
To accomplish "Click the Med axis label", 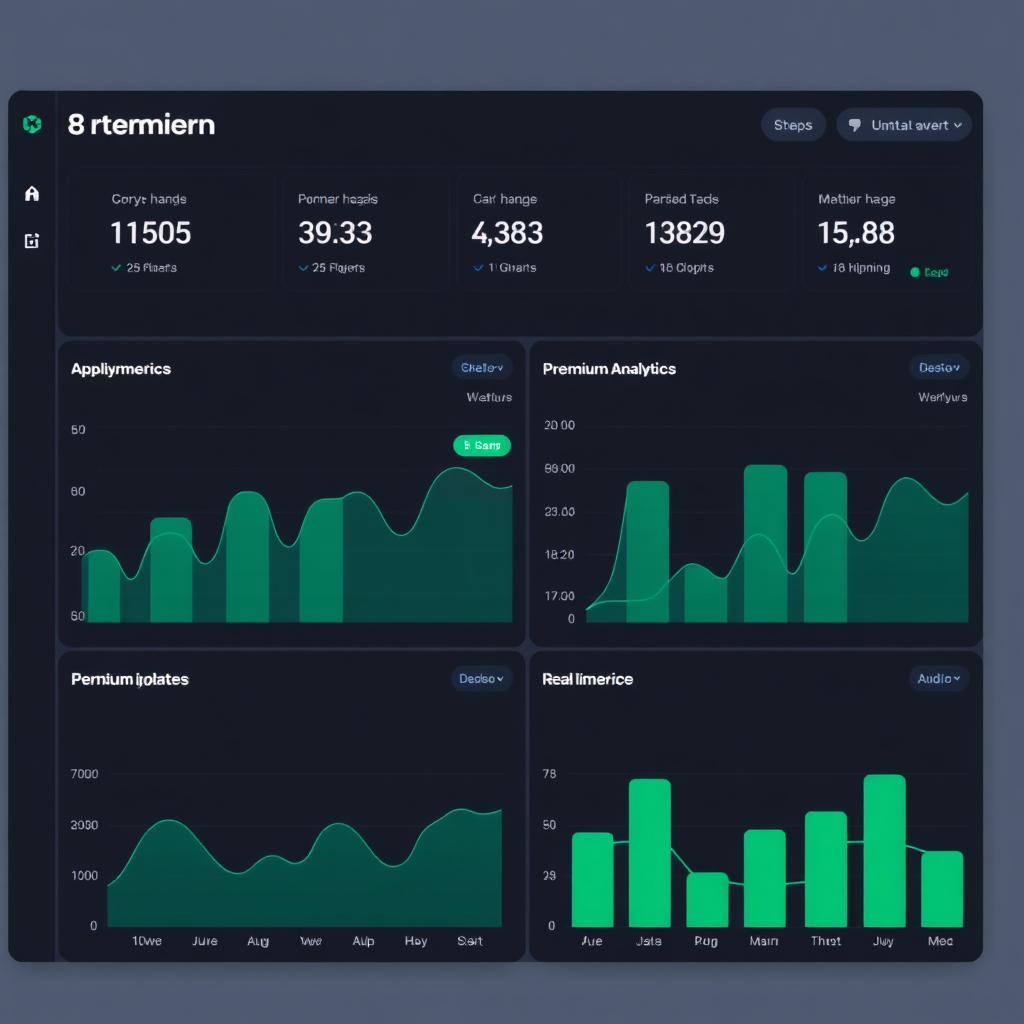I will (940, 941).
